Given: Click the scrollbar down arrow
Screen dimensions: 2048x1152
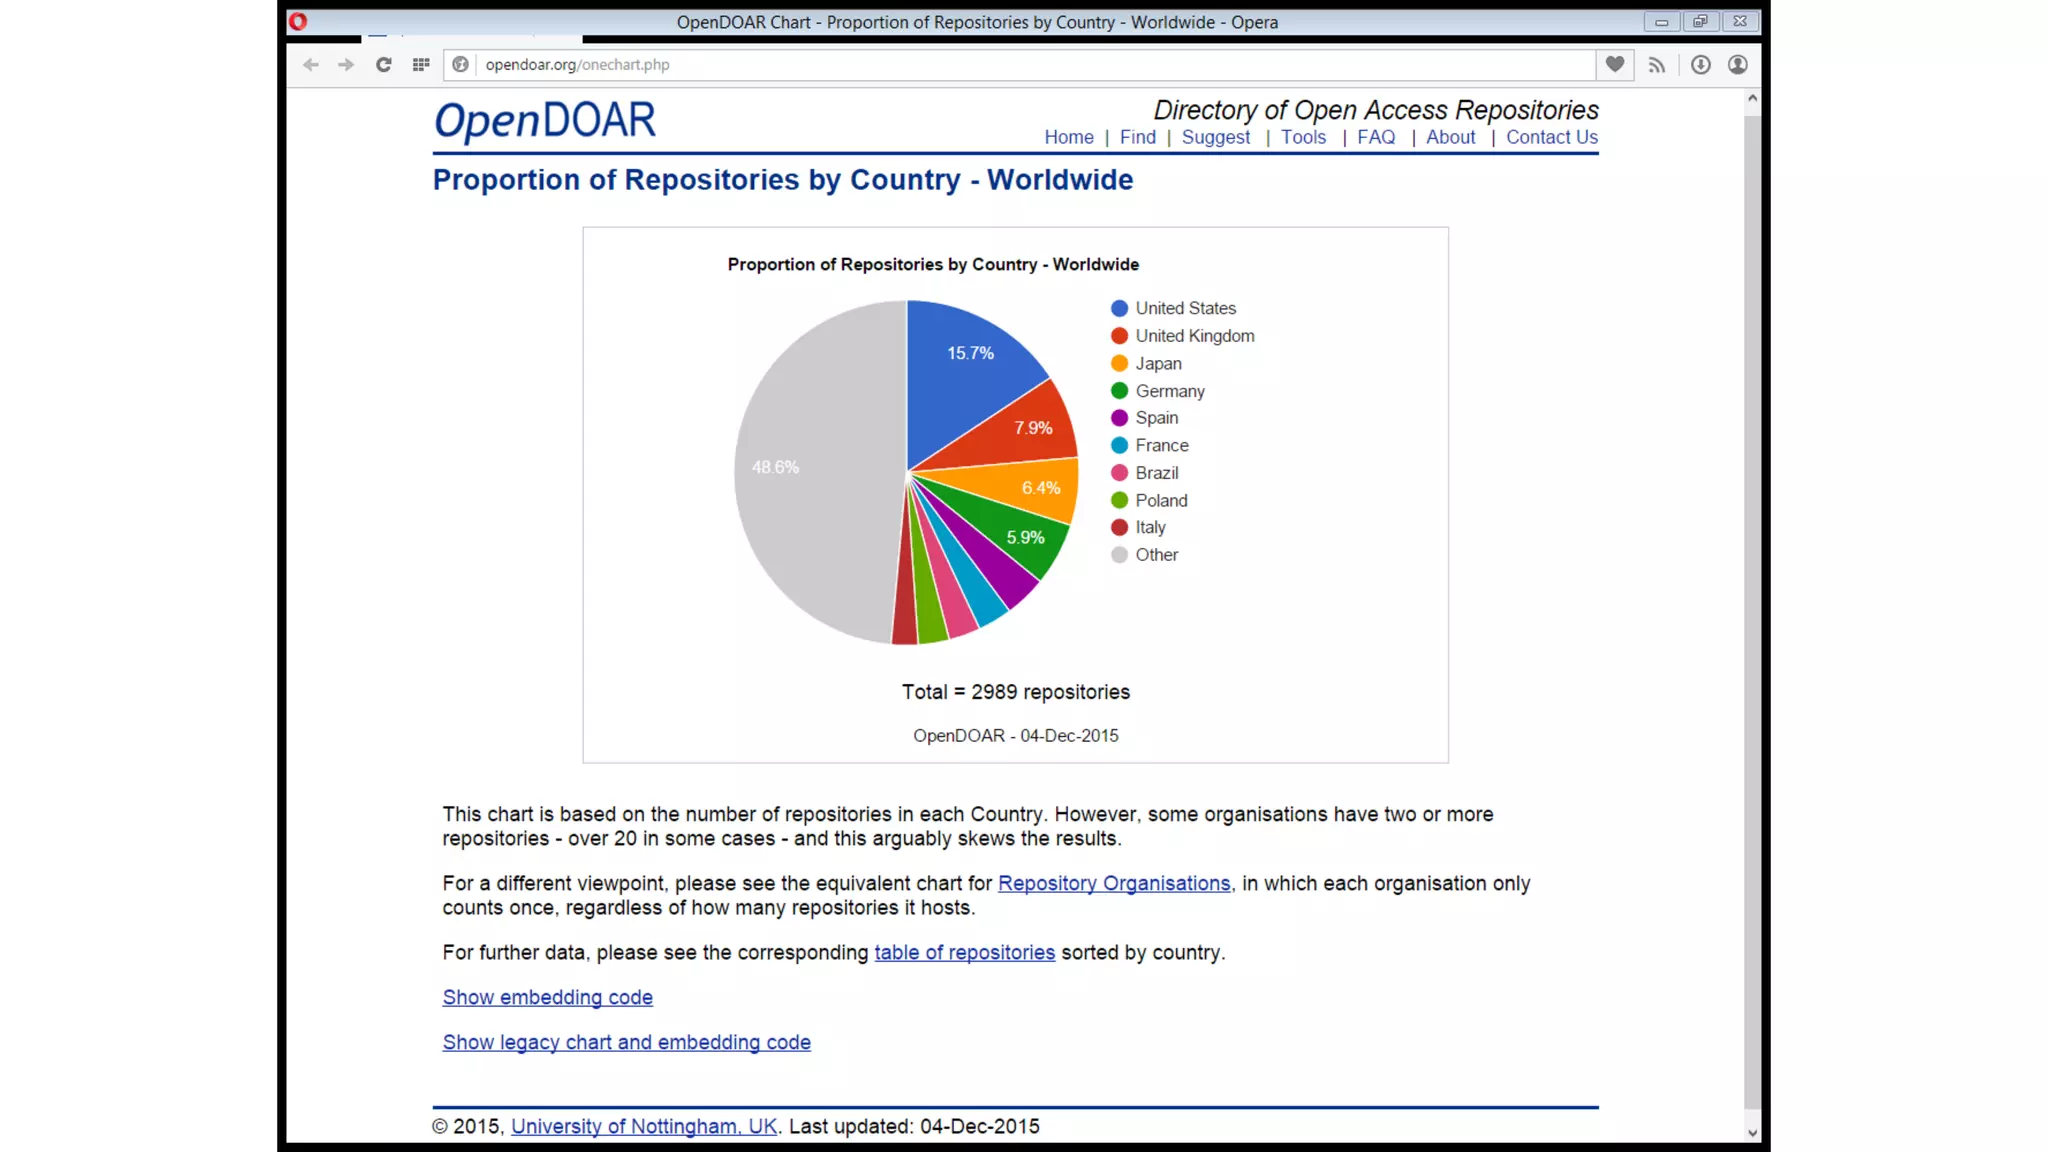Looking at the screenshot, I should [1752, 1133].
